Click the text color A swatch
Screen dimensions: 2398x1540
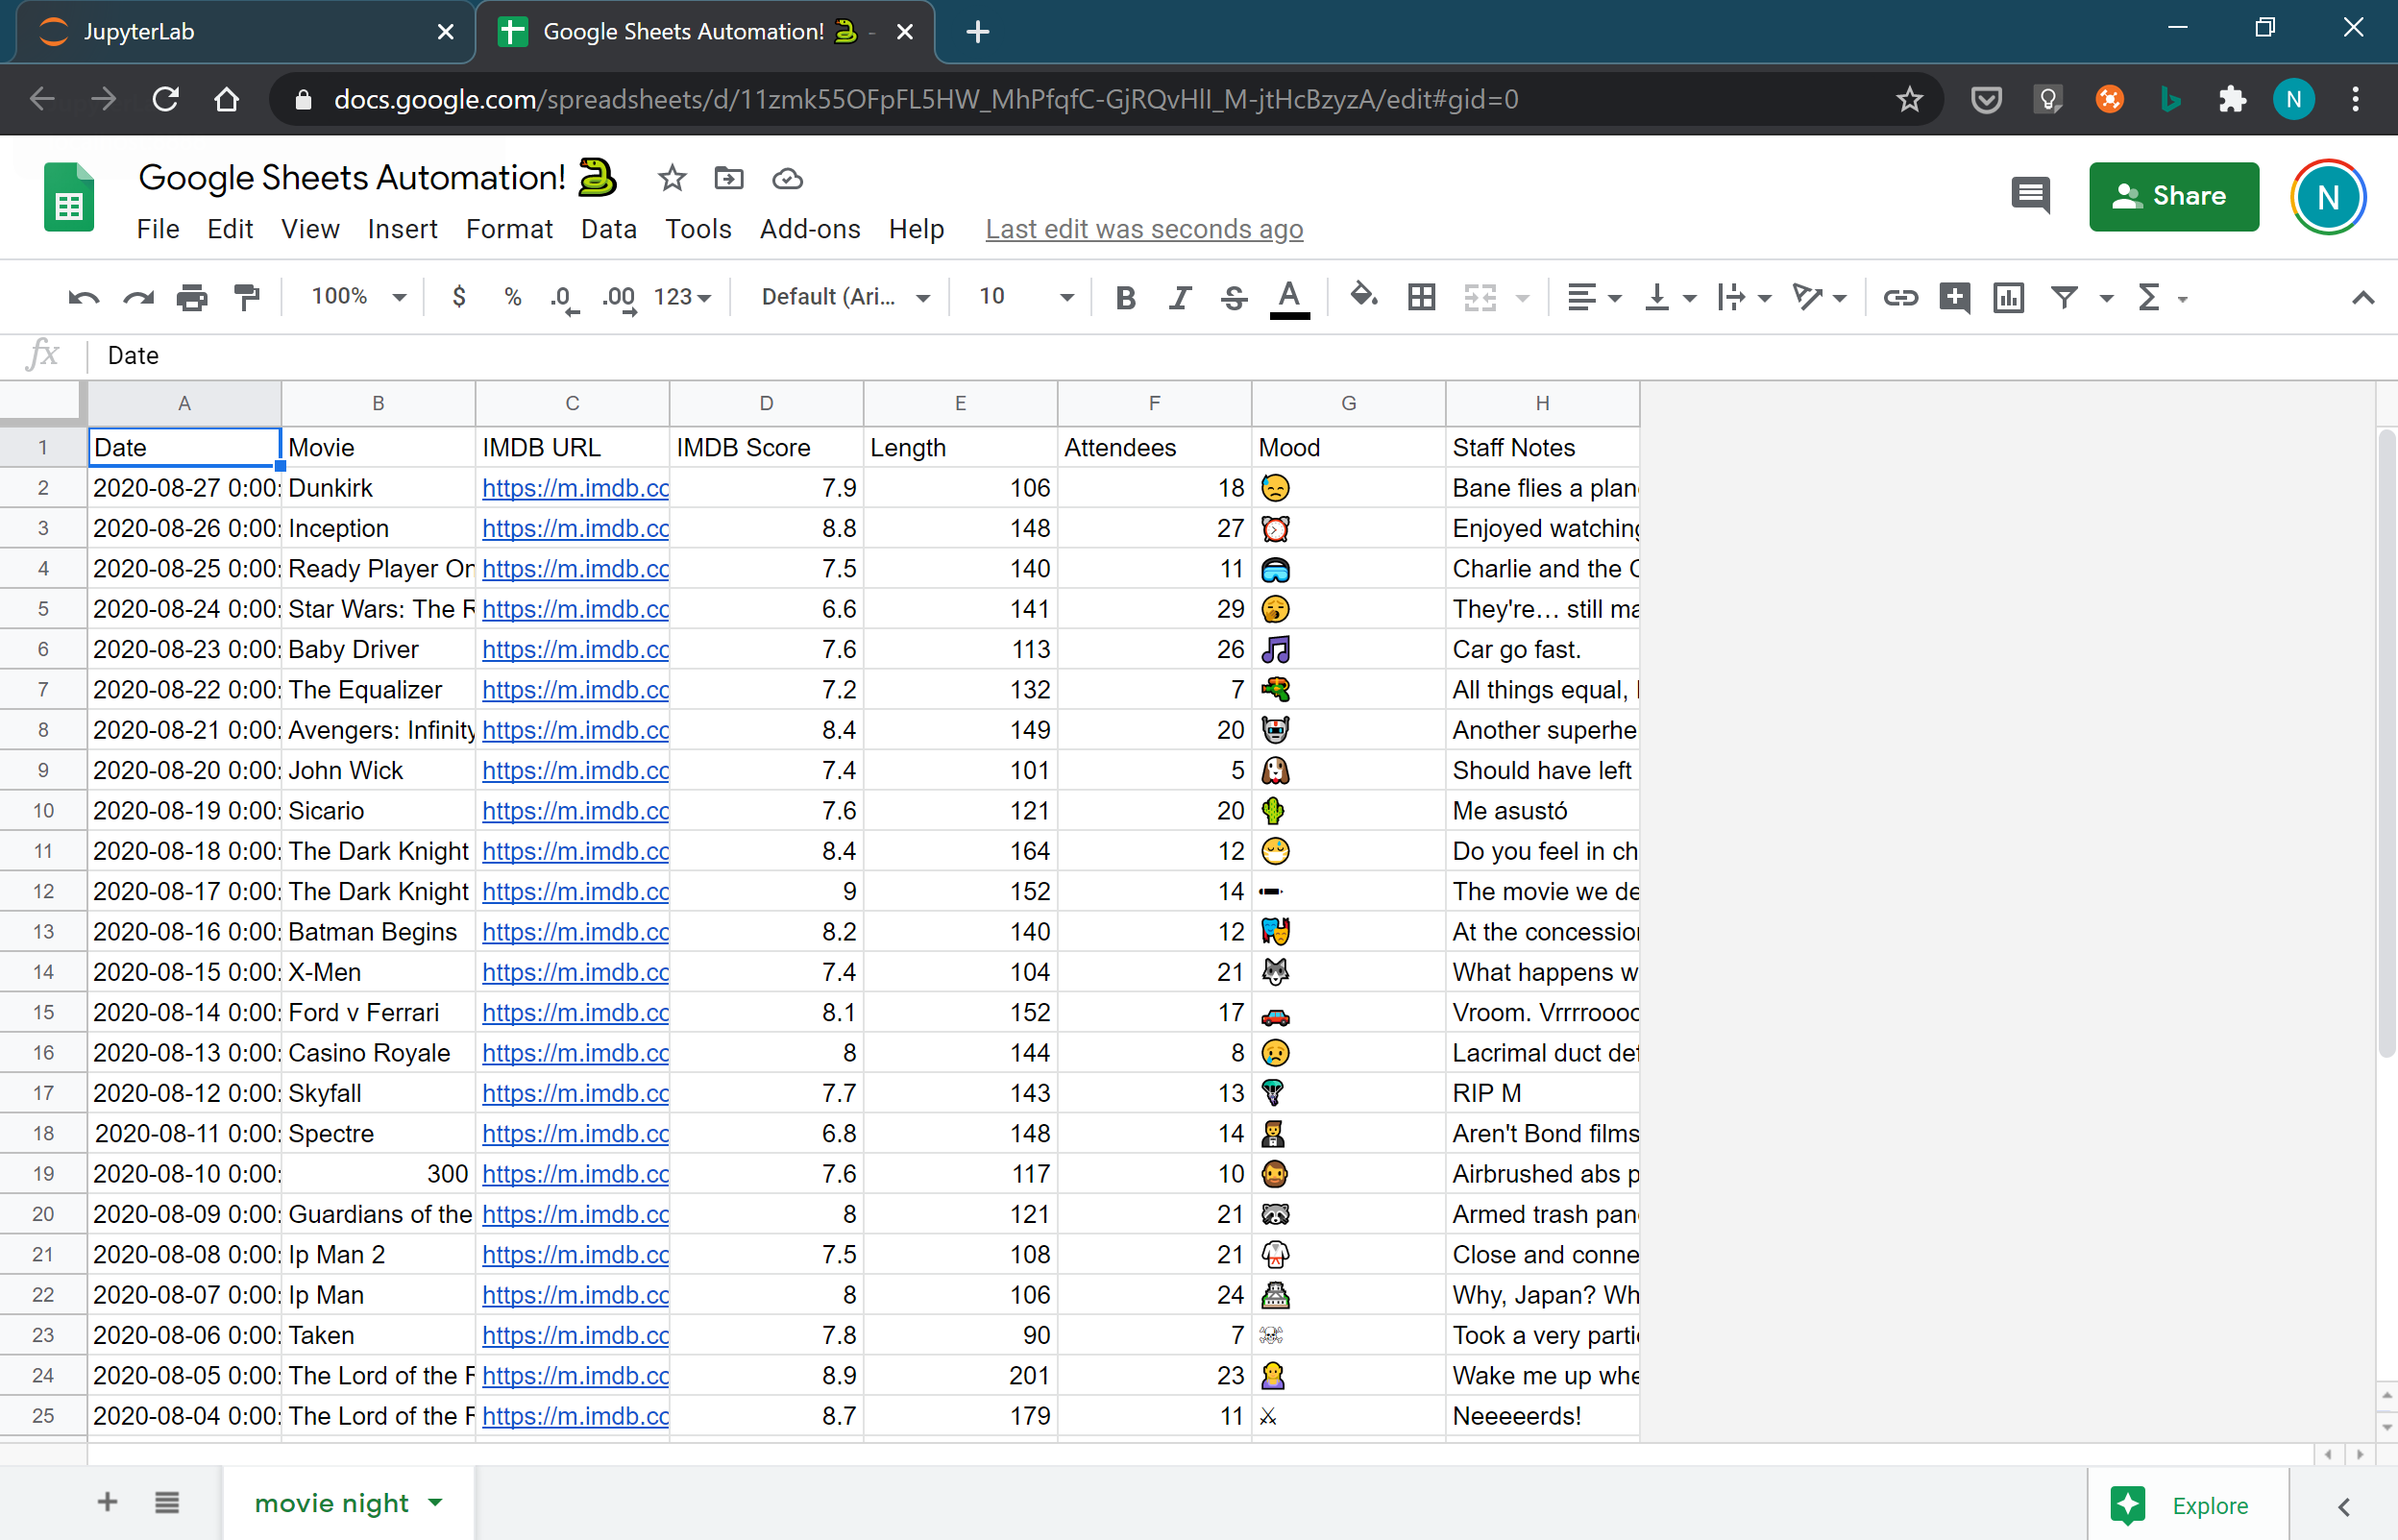click(x=1289, y=297)
